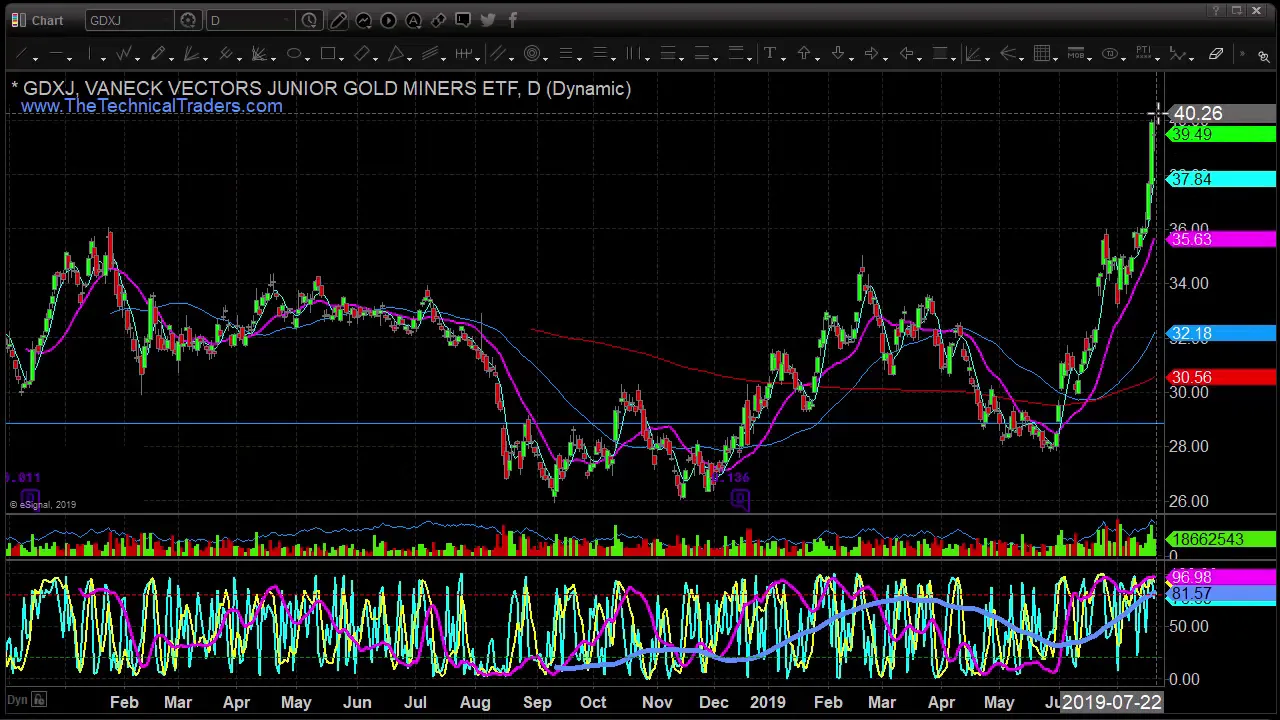Viewport: 1280px width, 720px height.
Task: Open the time template clock icon
Action: [309, 20]
